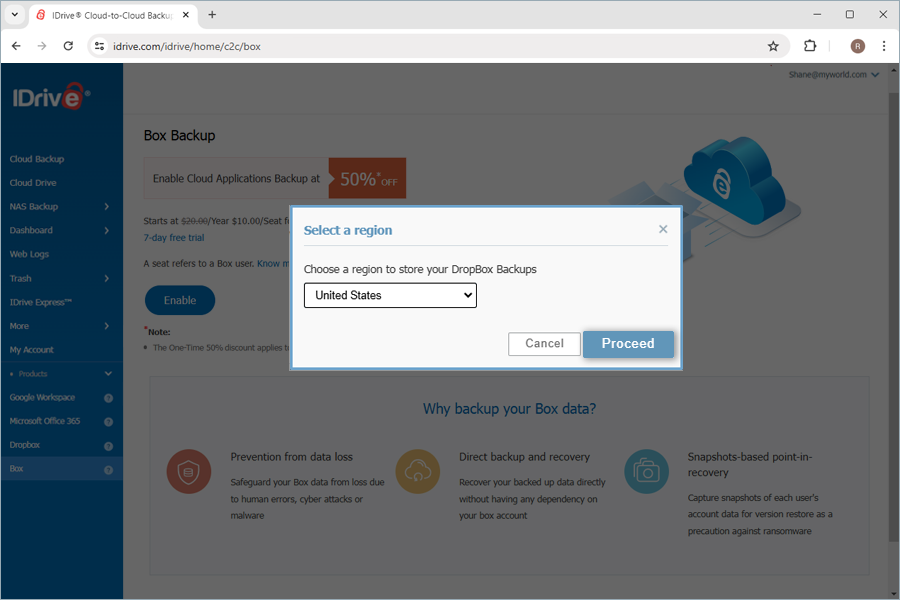Viewport: 900px width, 600px height.
Task: Select Google Workspace in sidebar
Action: click(x=42, y=397)
